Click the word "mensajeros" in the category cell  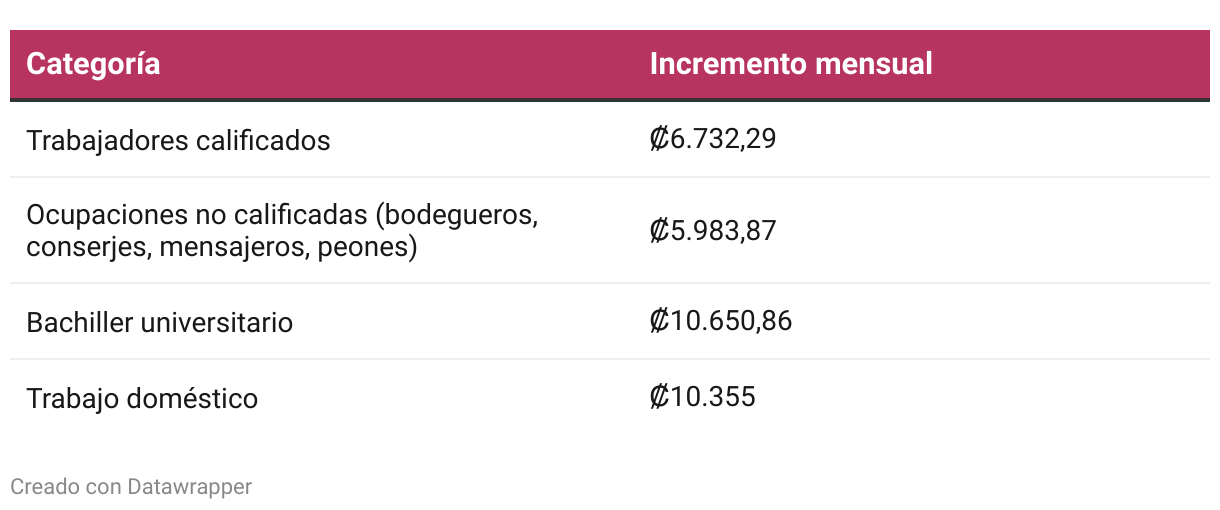[232, 246]
